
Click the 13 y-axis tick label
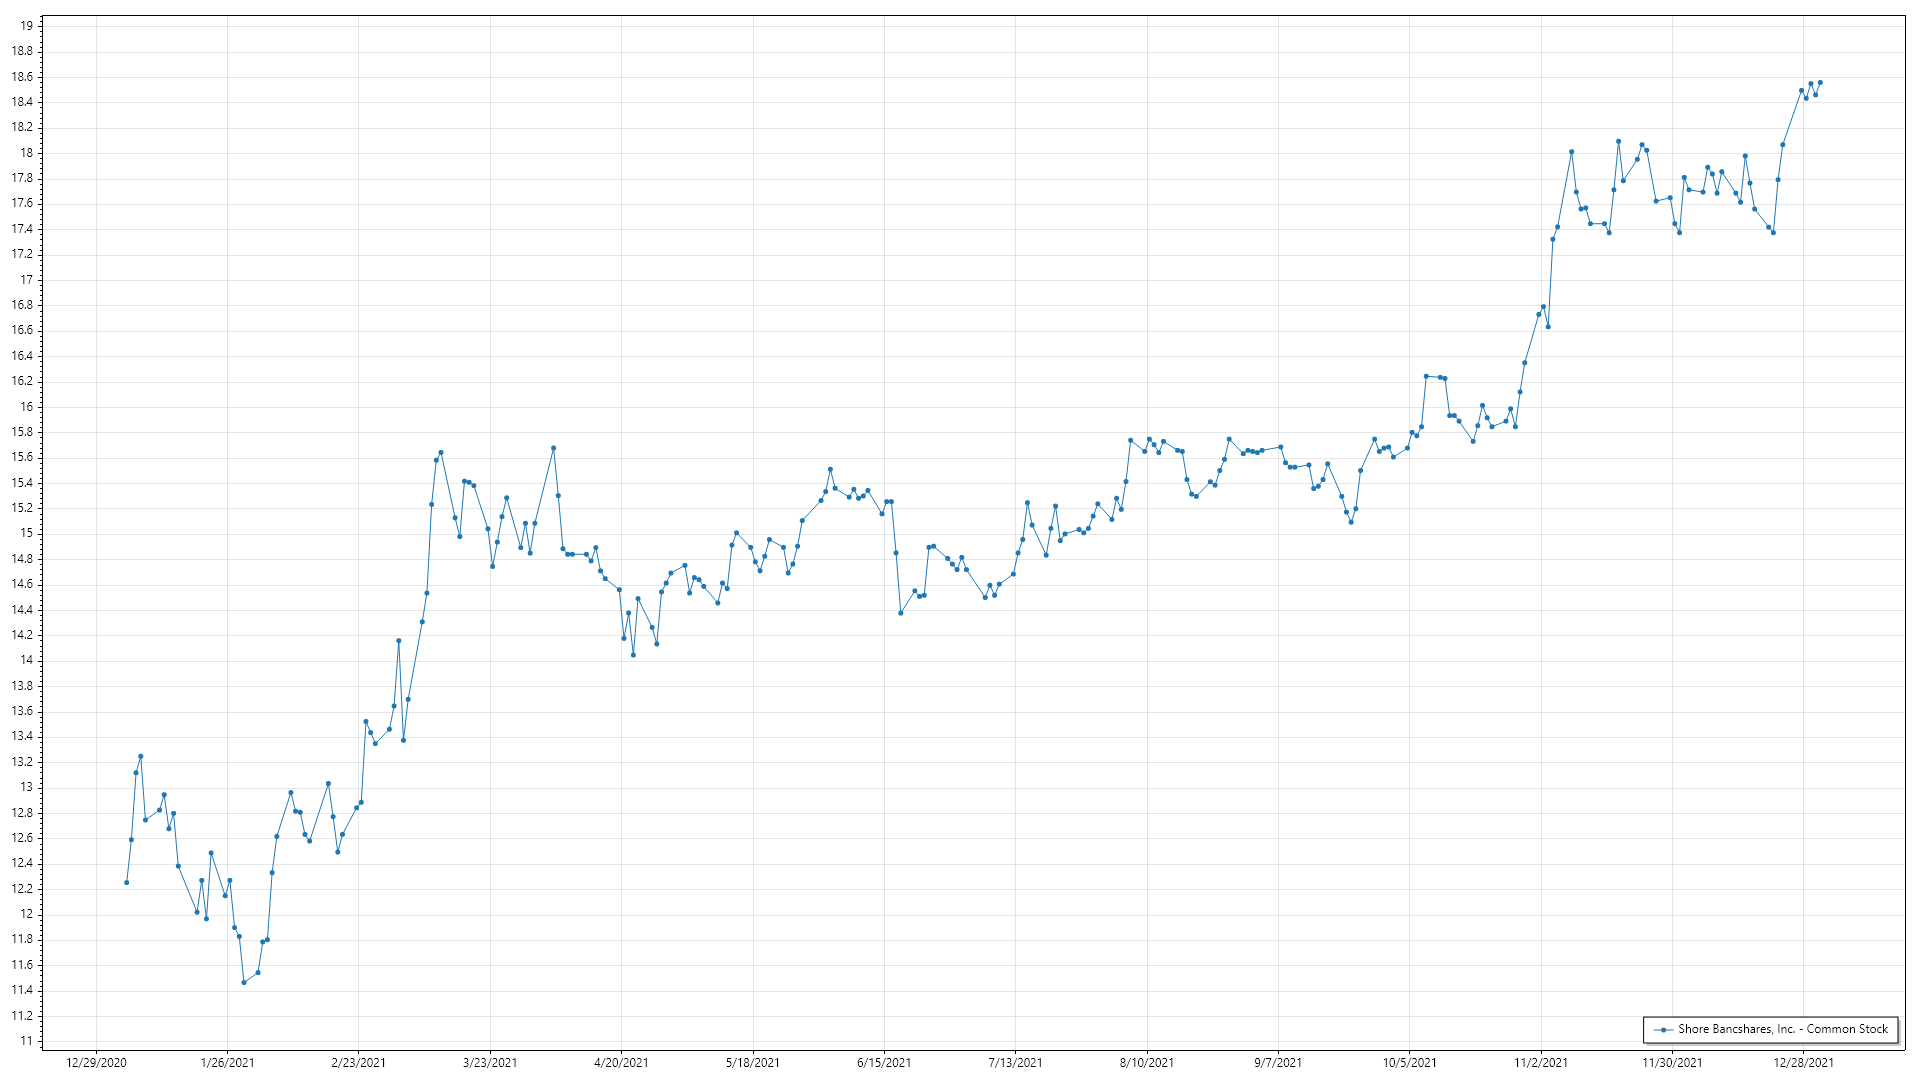click(x=26, y=787)
